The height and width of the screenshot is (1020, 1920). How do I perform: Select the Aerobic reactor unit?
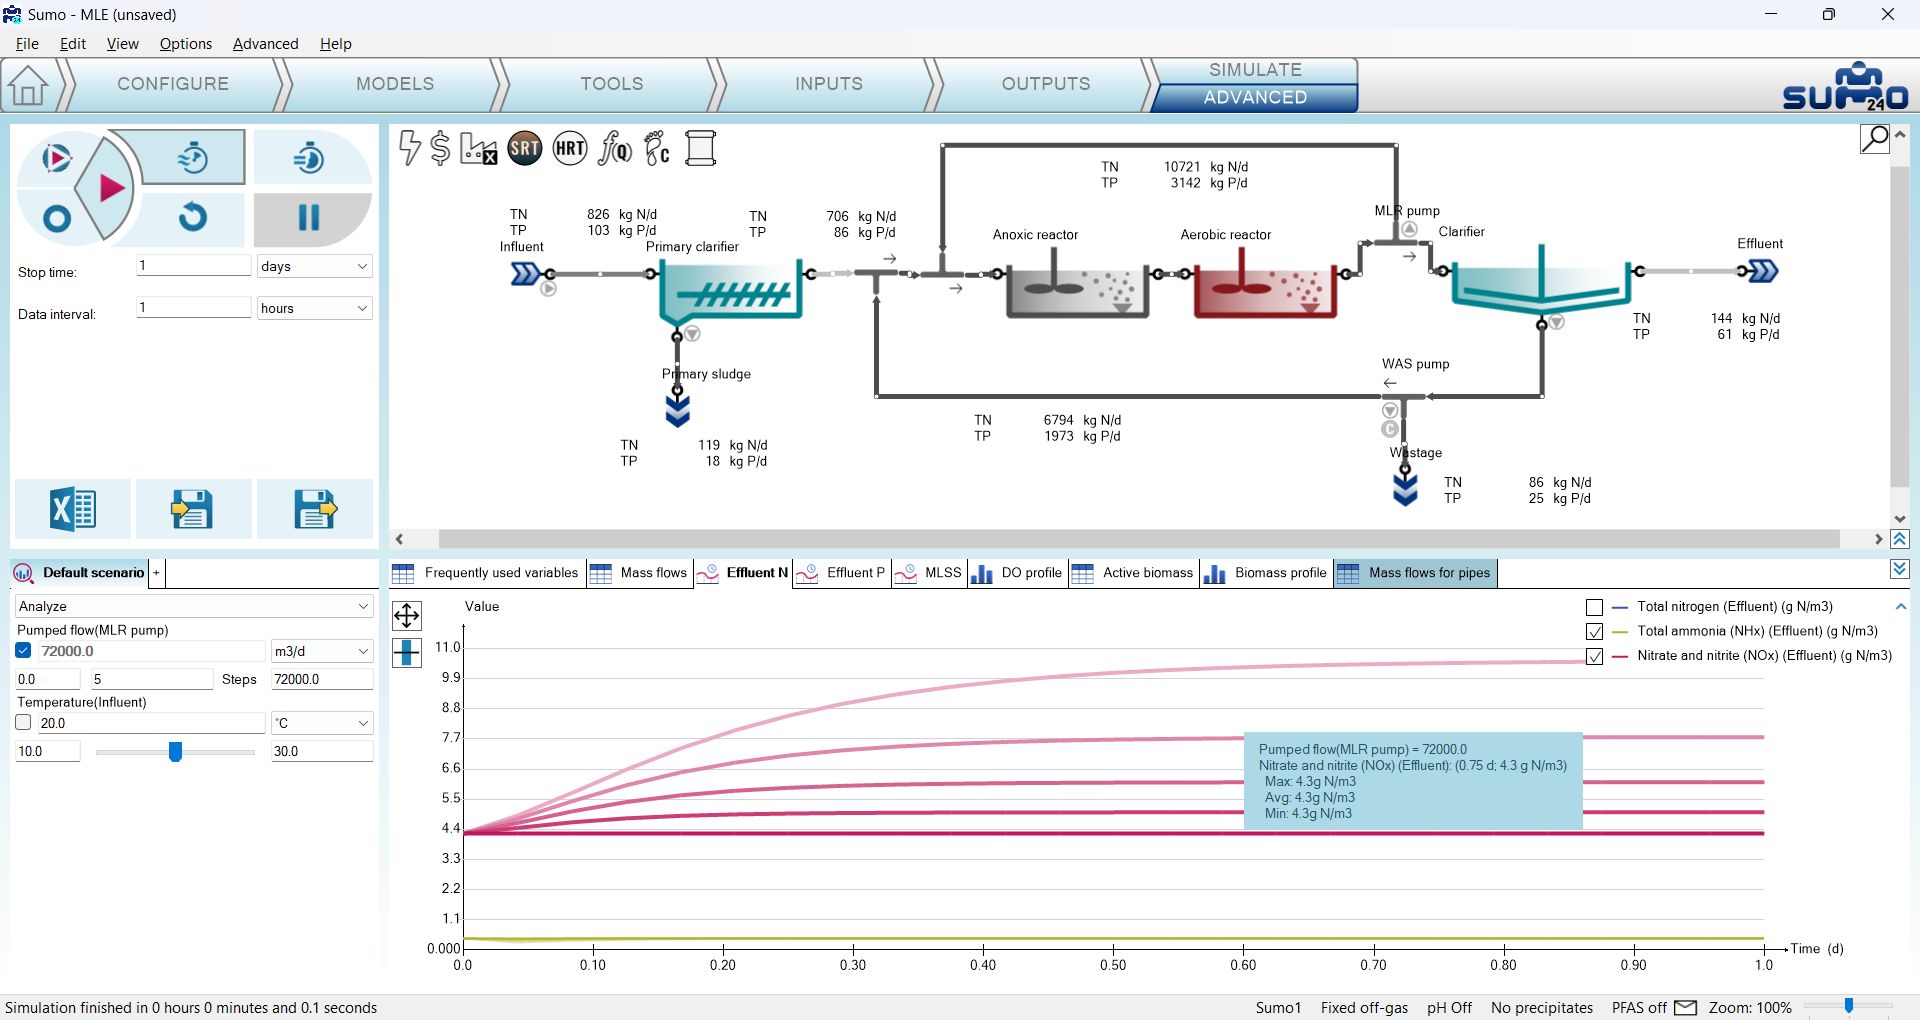coord(1265,285)
